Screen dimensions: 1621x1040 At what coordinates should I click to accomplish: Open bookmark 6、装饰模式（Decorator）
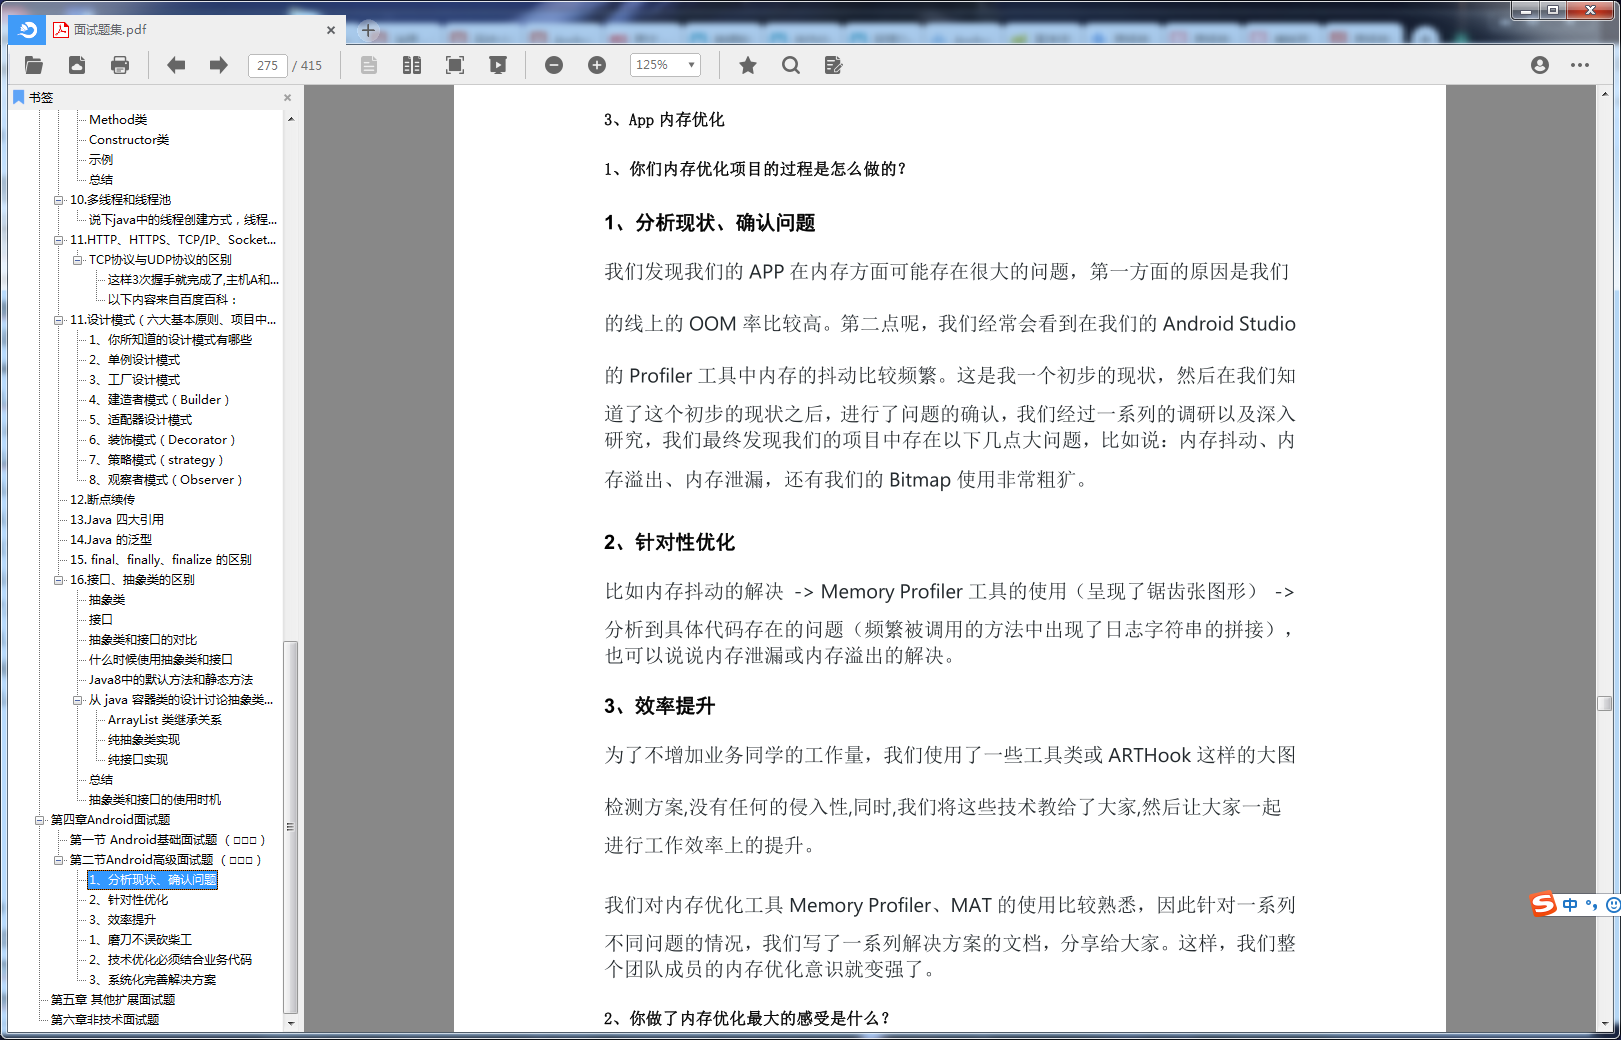coord(162,440)
